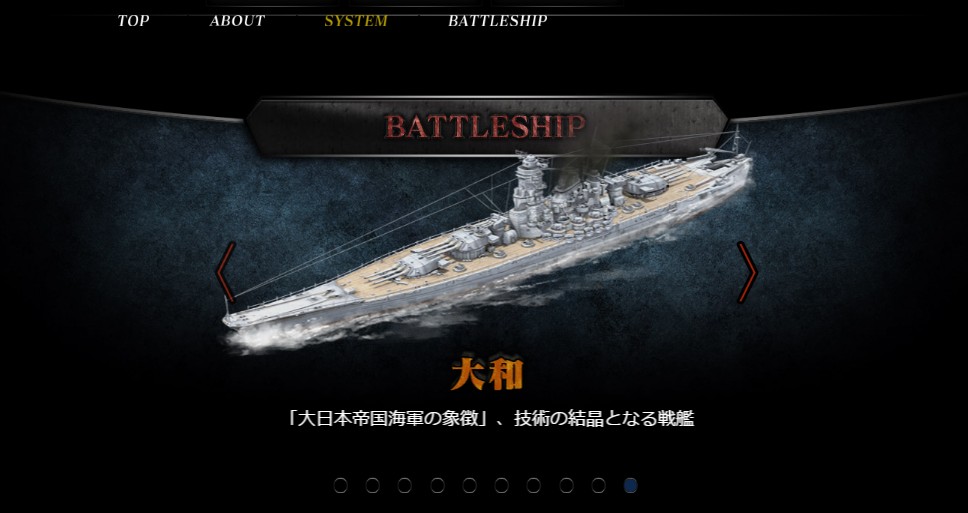The height and width of the screenshot is (513, 968).
Task: Click the active blue tenth slide dot
Action: tap(630, 486)
